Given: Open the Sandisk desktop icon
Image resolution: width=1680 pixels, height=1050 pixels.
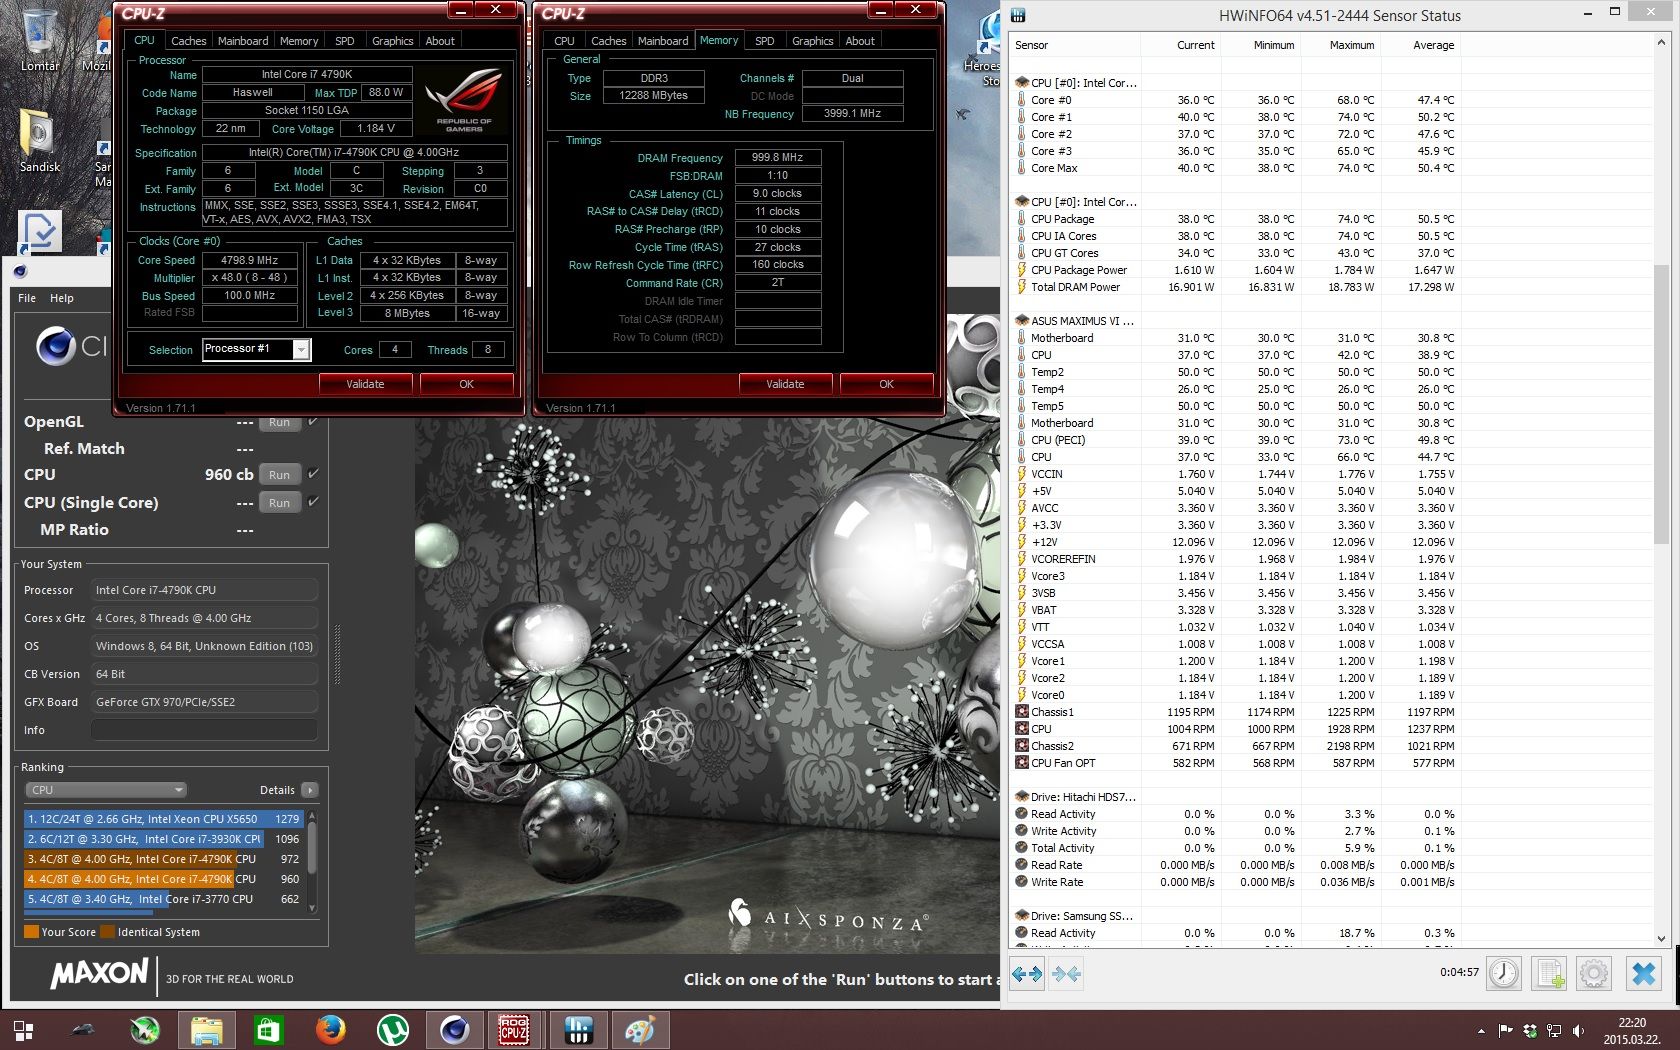Looking at the screenshot, I should tap(40, 140).
